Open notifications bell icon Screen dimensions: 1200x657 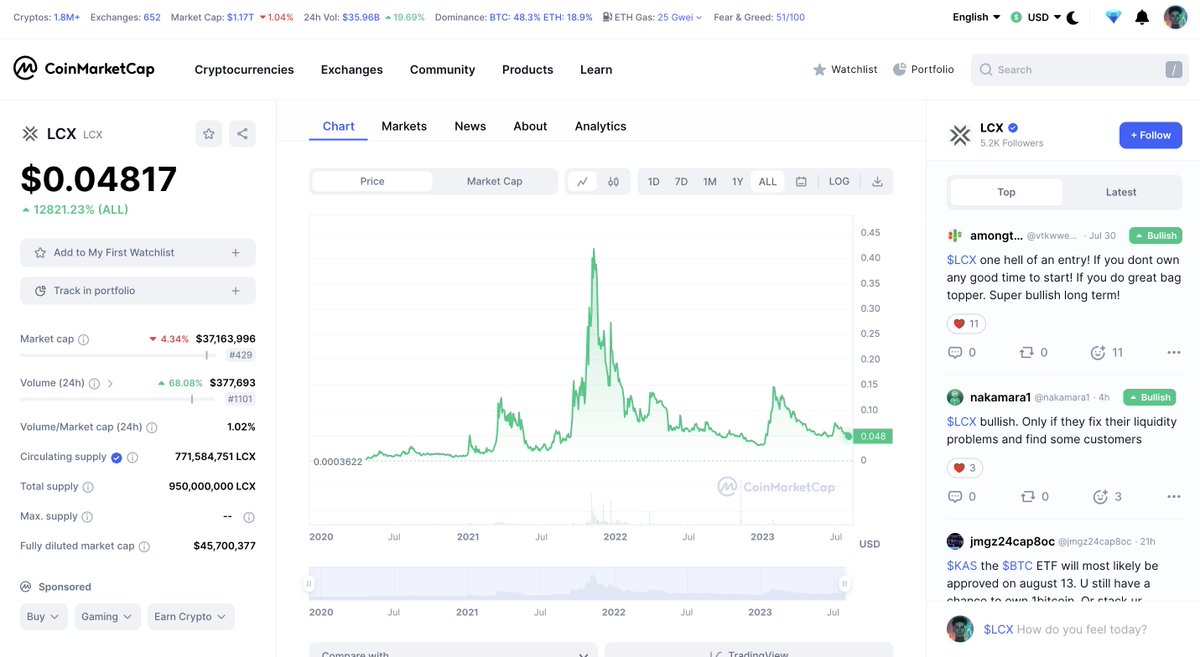tap(1142, 17)
